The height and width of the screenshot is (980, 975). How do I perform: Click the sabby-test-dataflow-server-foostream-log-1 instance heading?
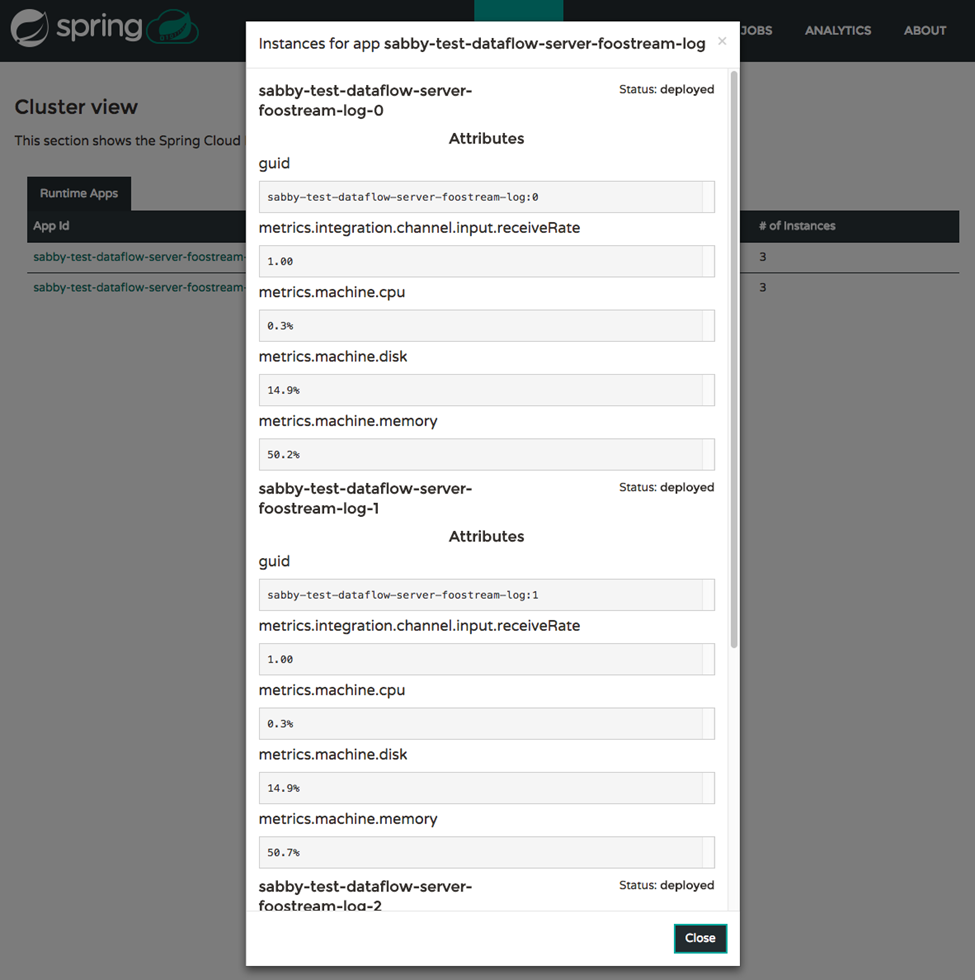point(365,499)
